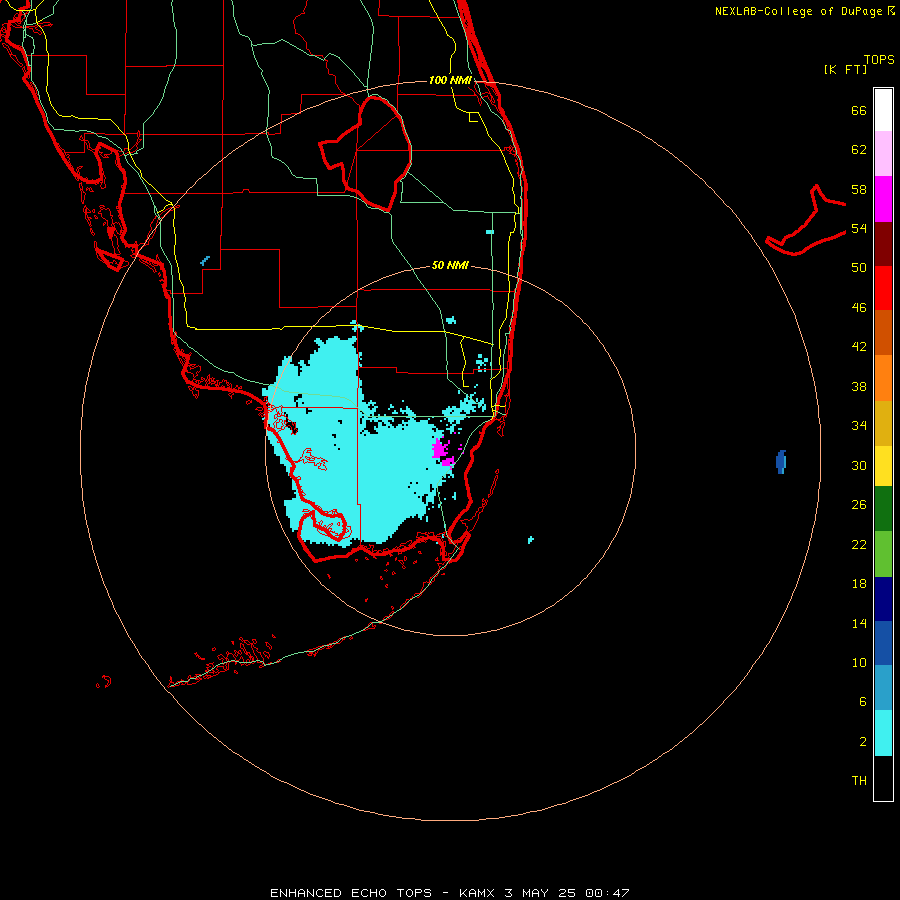Click the light pink legend swatch

[x=883, y=154]
